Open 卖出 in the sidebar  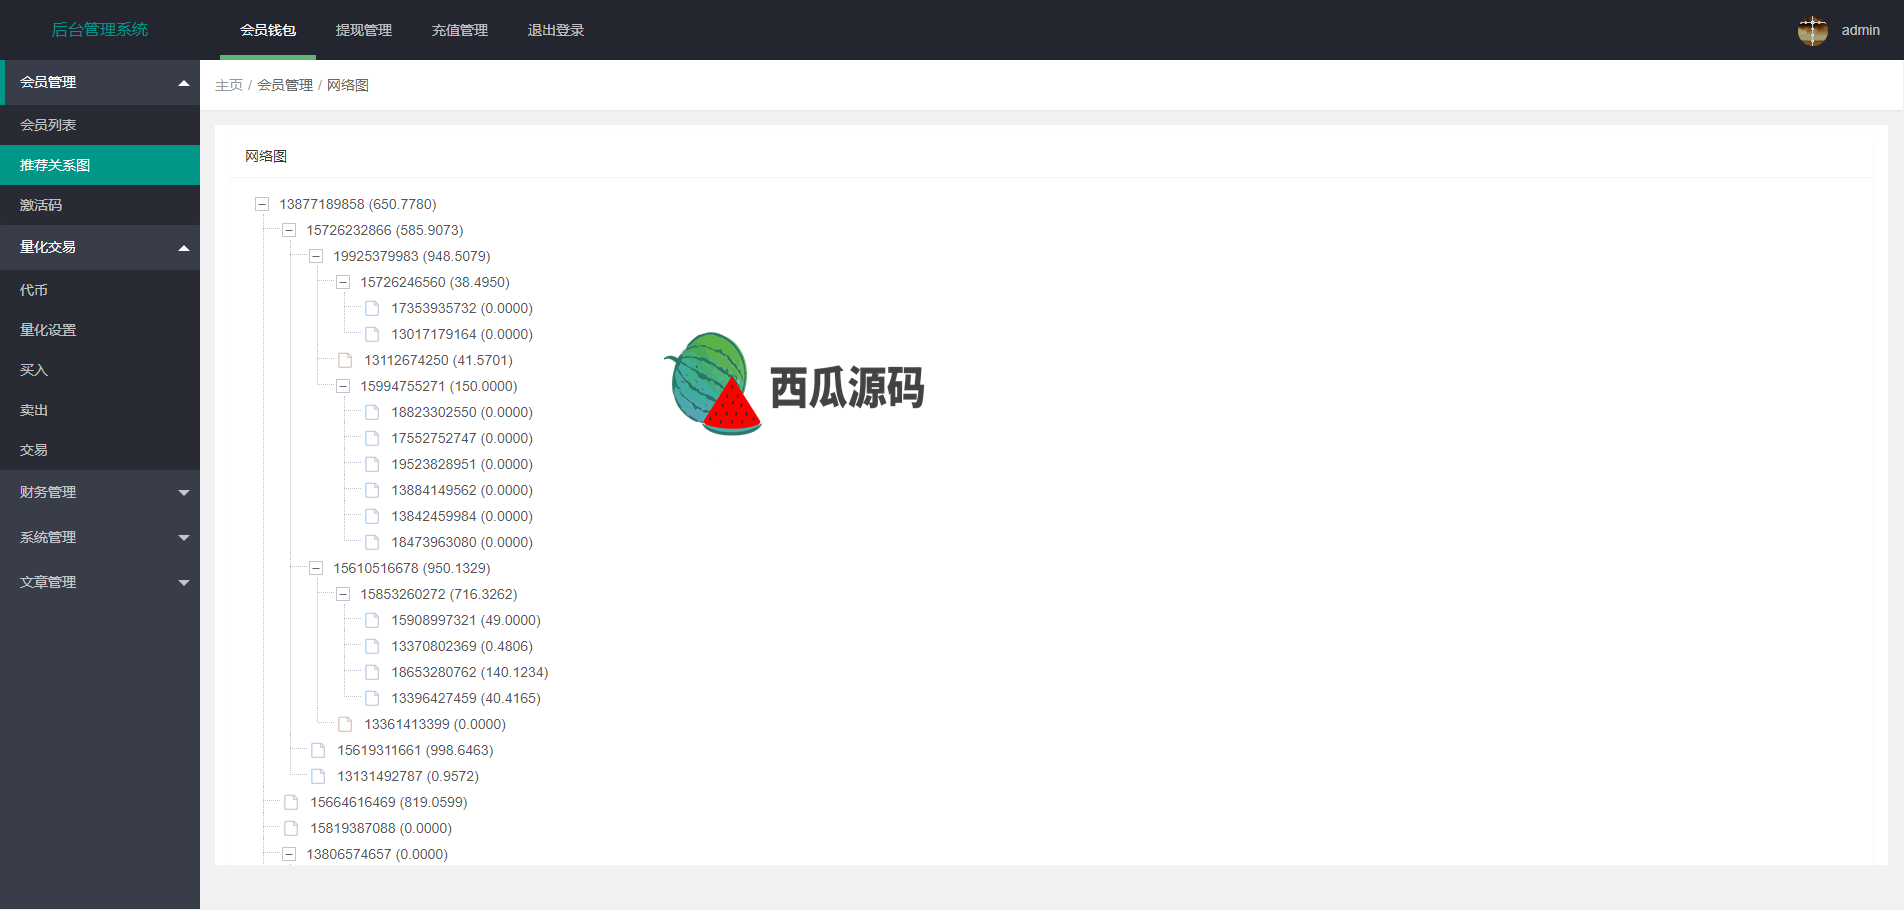(x=100, y=410)
